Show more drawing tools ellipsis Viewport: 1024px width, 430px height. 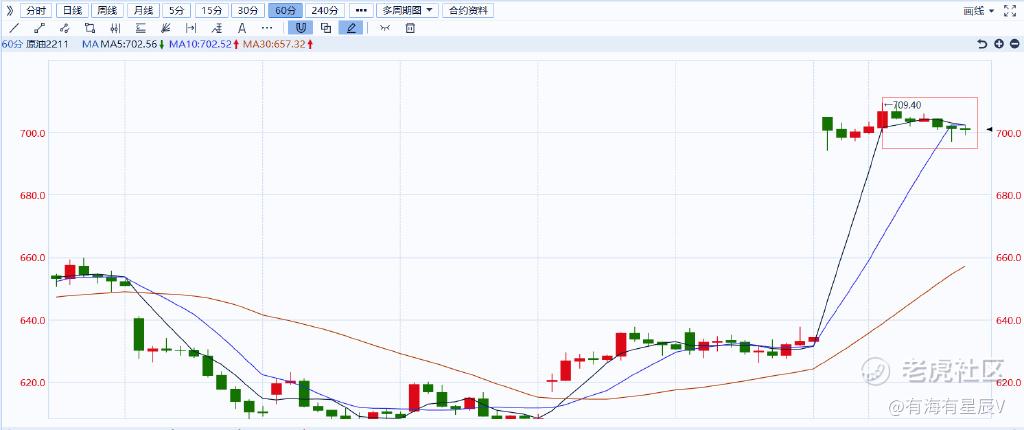click(267, 28)
